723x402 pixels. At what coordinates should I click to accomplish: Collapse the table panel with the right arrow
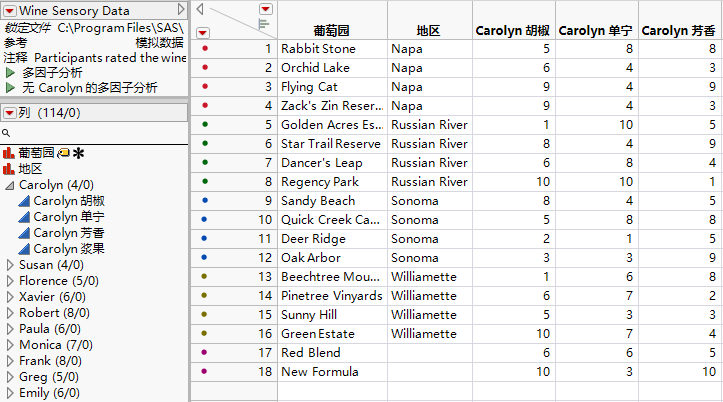[x=181, y=9]
